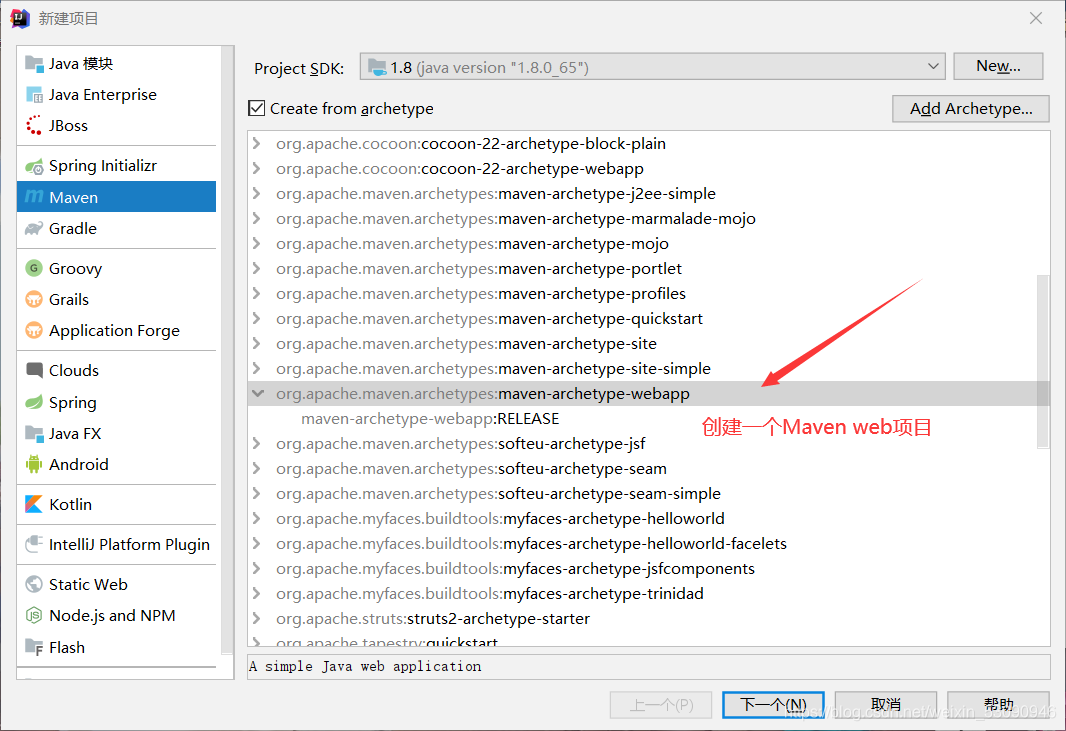Select maven-archetype-marmalade-mojo row
The width and height of the screenshot is (1066, 731).
(x=649, y=218)
